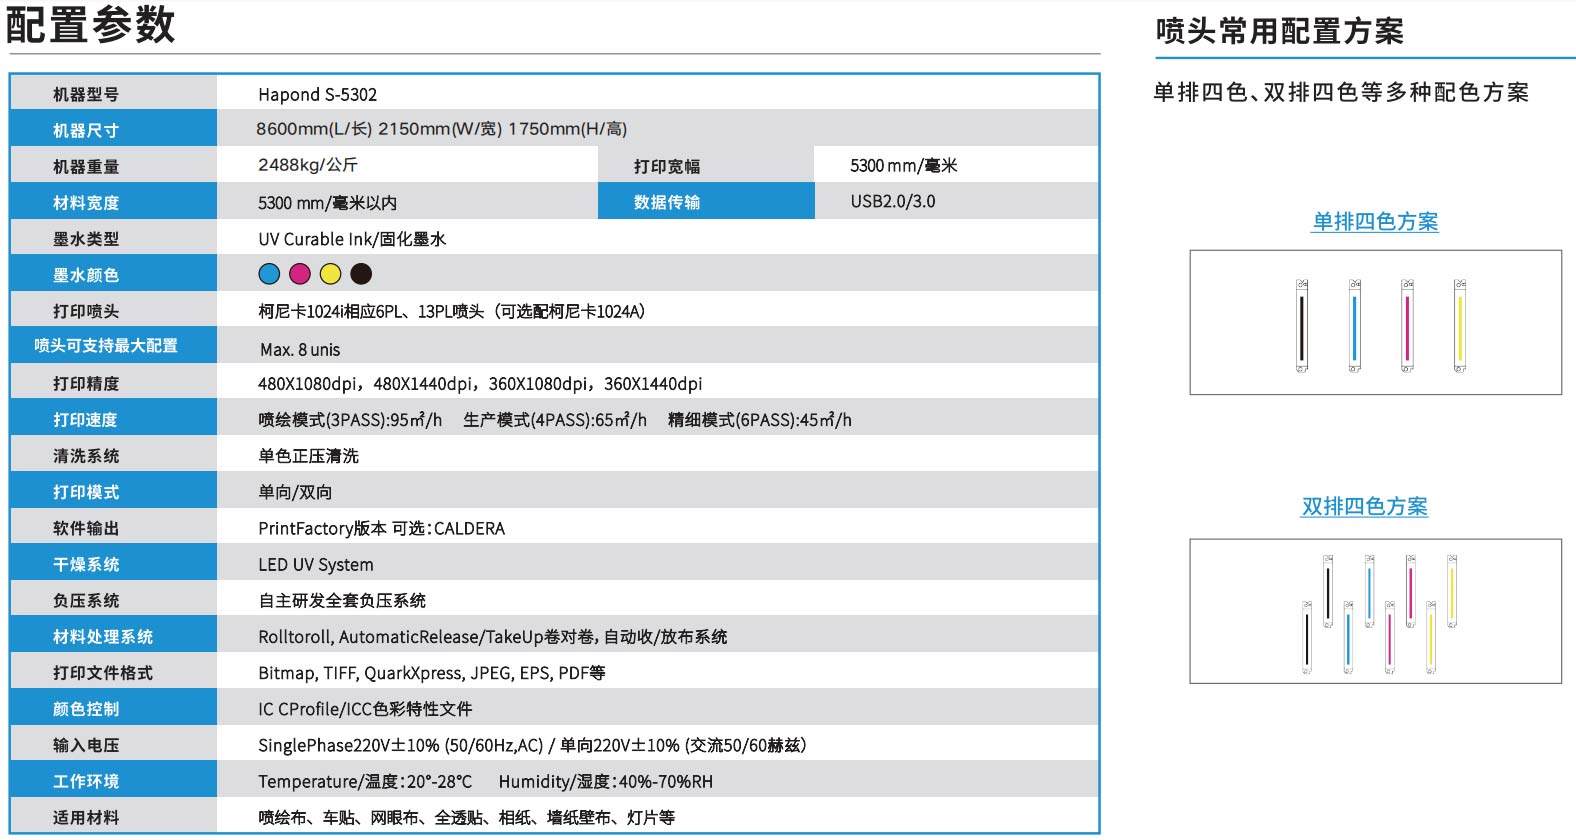Click upper black printhead in double-row diagram
Image resolution: width=1576 pixels, height=840 pixels.
point(1328,591)
